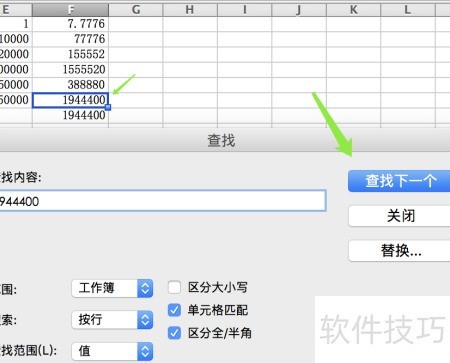Click the Find Next (查找下一个) button
450x363 pixels.
point(399,181)
